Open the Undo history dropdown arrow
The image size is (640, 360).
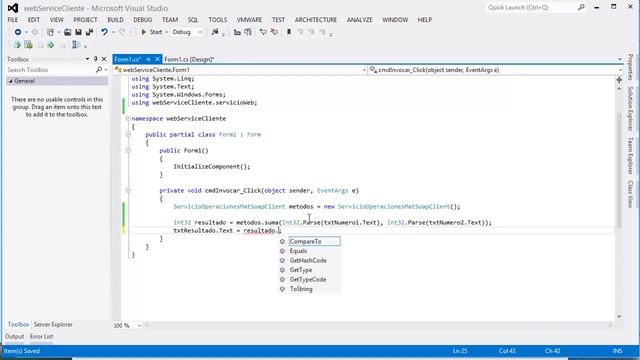pos(113,32)
